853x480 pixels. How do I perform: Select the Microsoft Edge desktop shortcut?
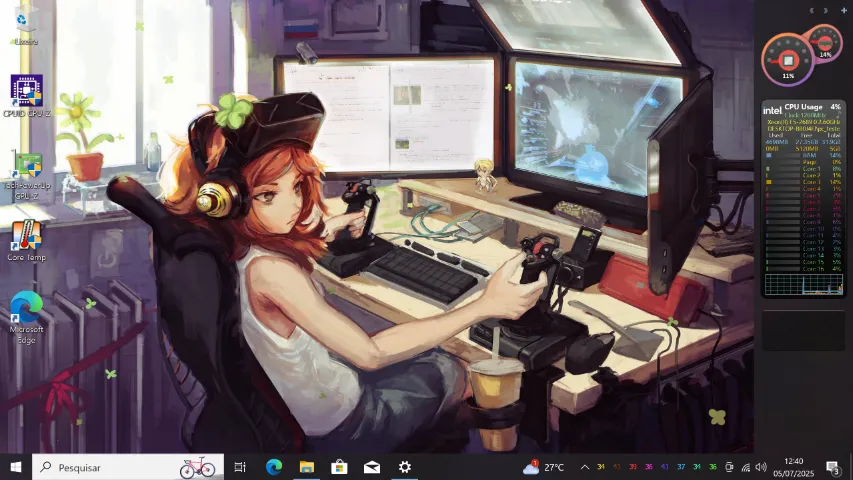click(x=26, y=318)
